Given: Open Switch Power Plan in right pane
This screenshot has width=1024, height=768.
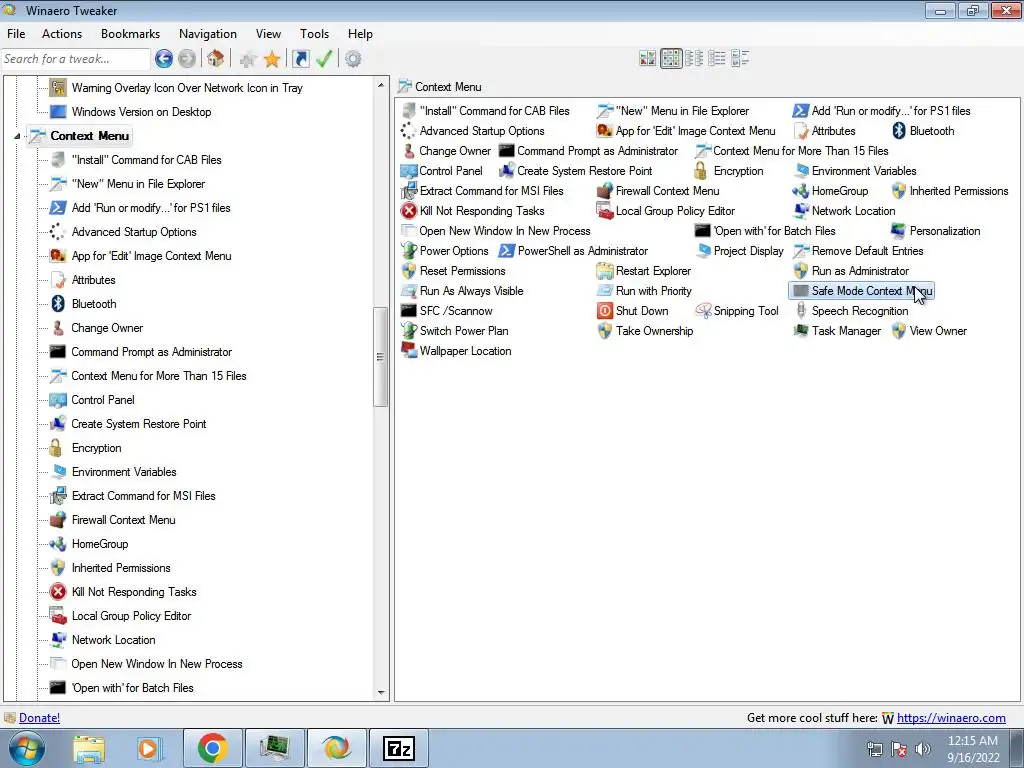Looking at the screenshot, I should coord(455,331).
